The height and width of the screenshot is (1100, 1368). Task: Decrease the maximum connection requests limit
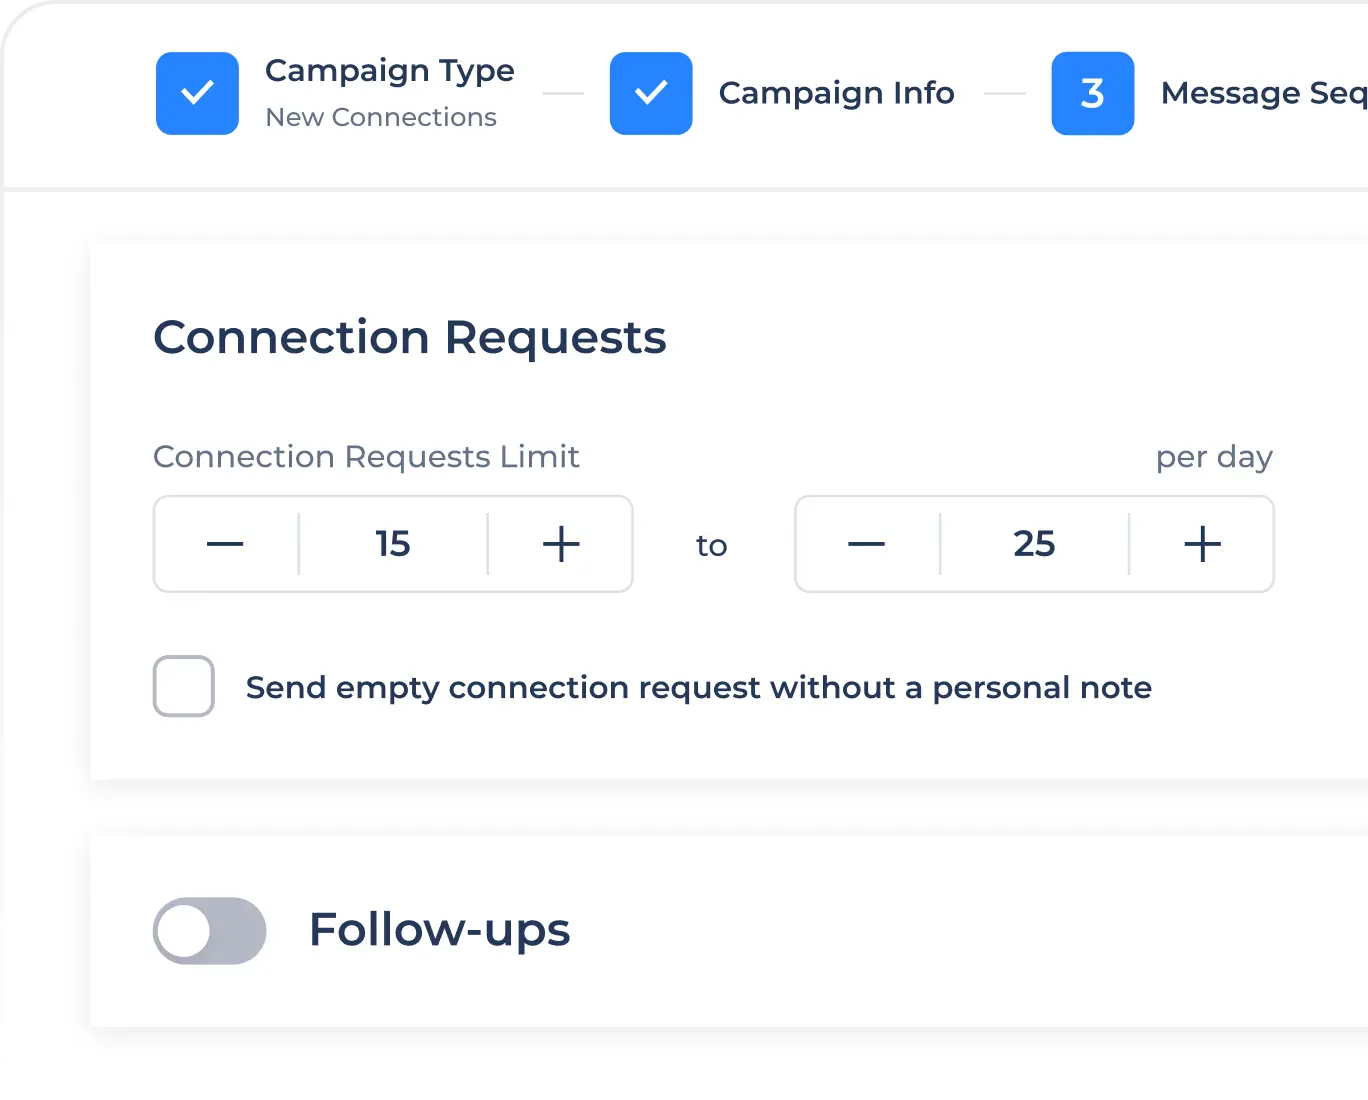[x=866, y=544]
